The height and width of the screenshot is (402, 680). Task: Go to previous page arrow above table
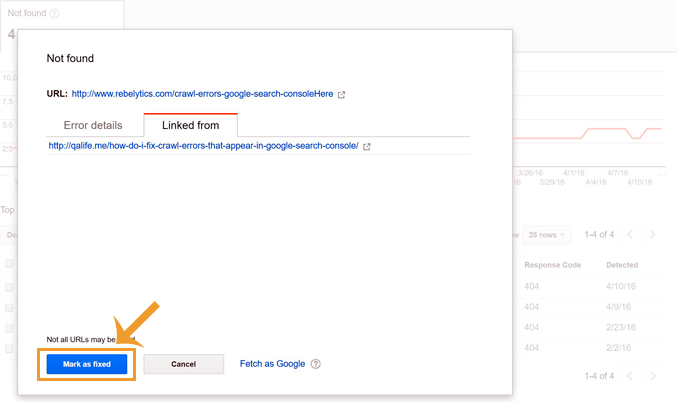(630, 235)
